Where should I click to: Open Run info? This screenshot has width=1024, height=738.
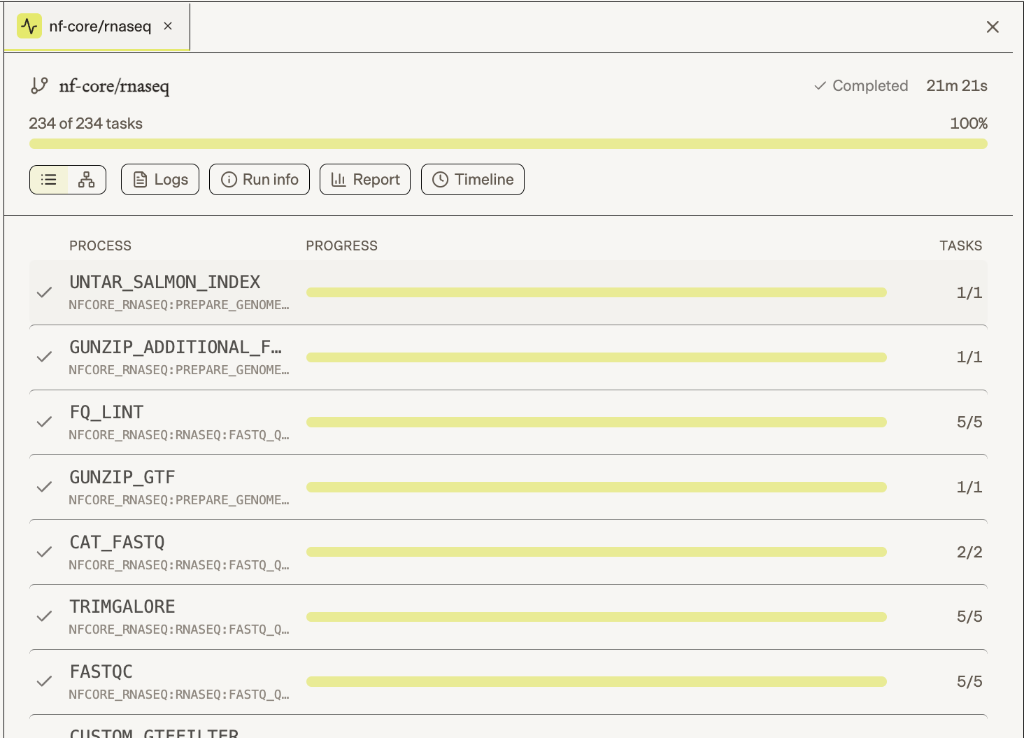pos(259,180)
